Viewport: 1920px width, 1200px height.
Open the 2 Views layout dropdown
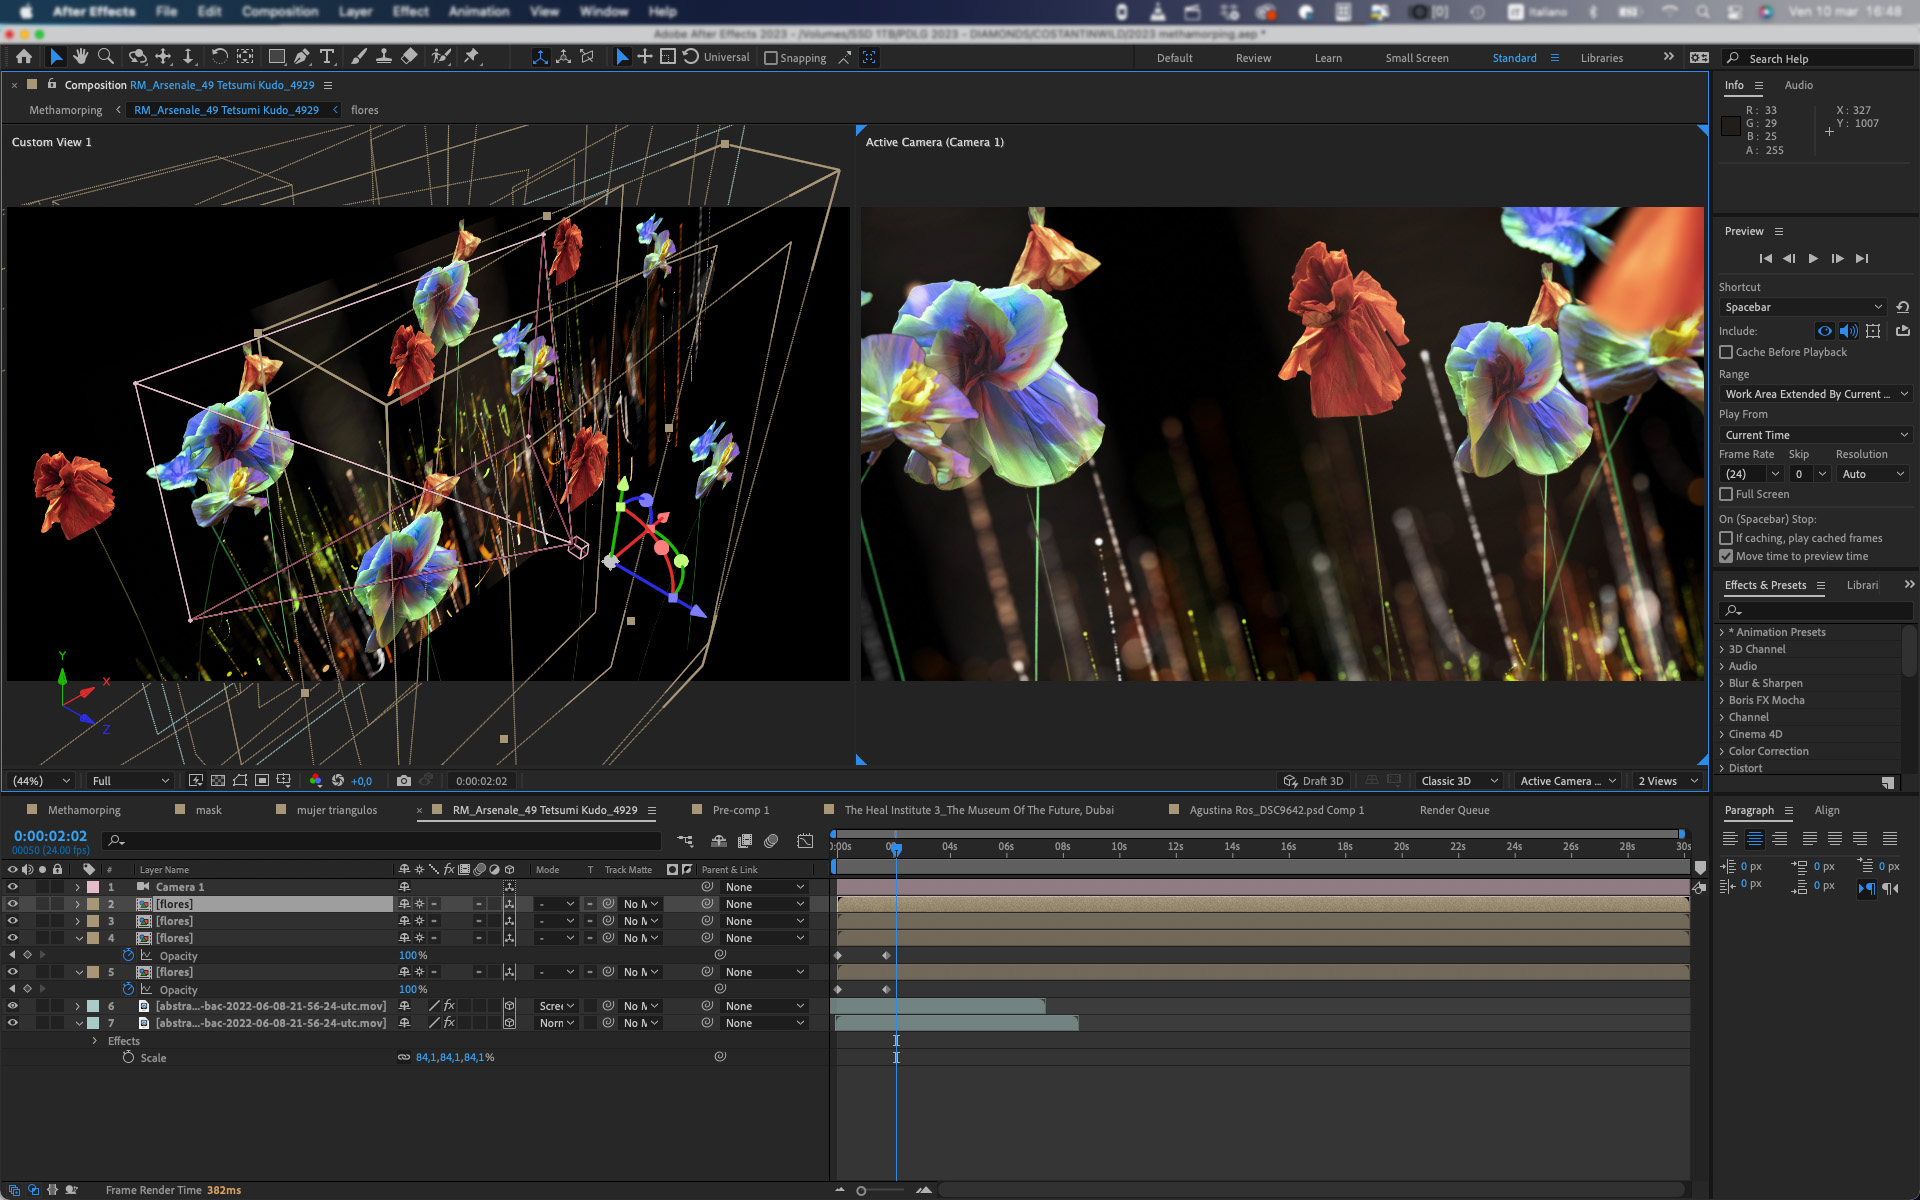pos(1668,781)
